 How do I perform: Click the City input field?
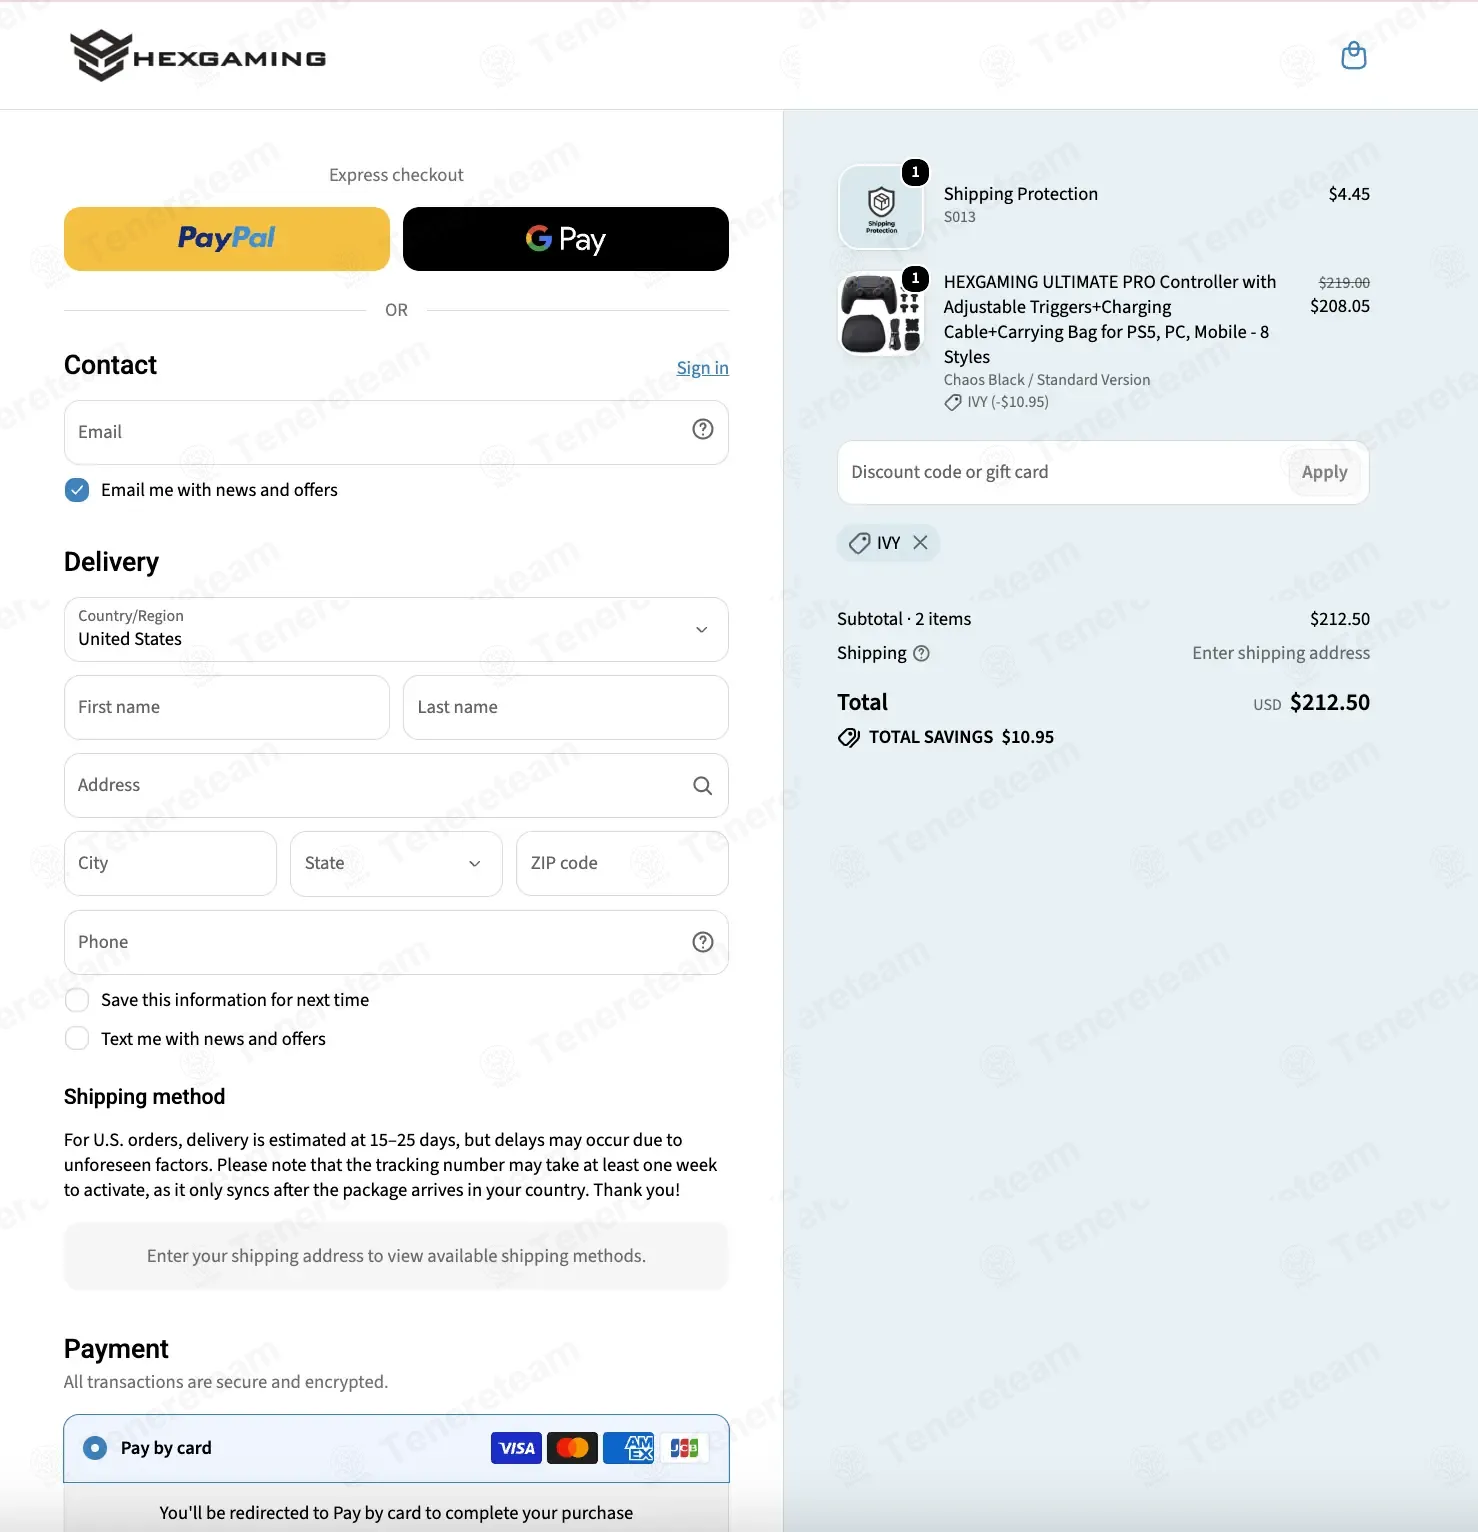coord(170,864)
